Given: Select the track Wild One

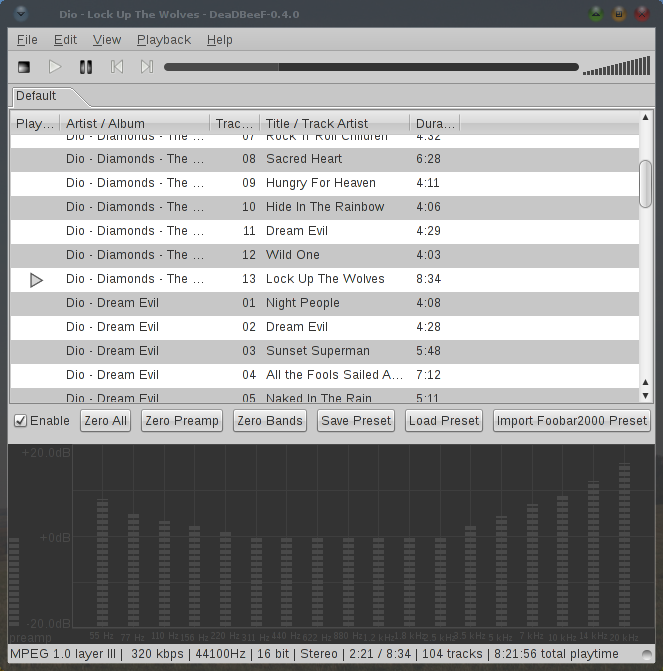Looking at the screenshot, I should (324, 255).
